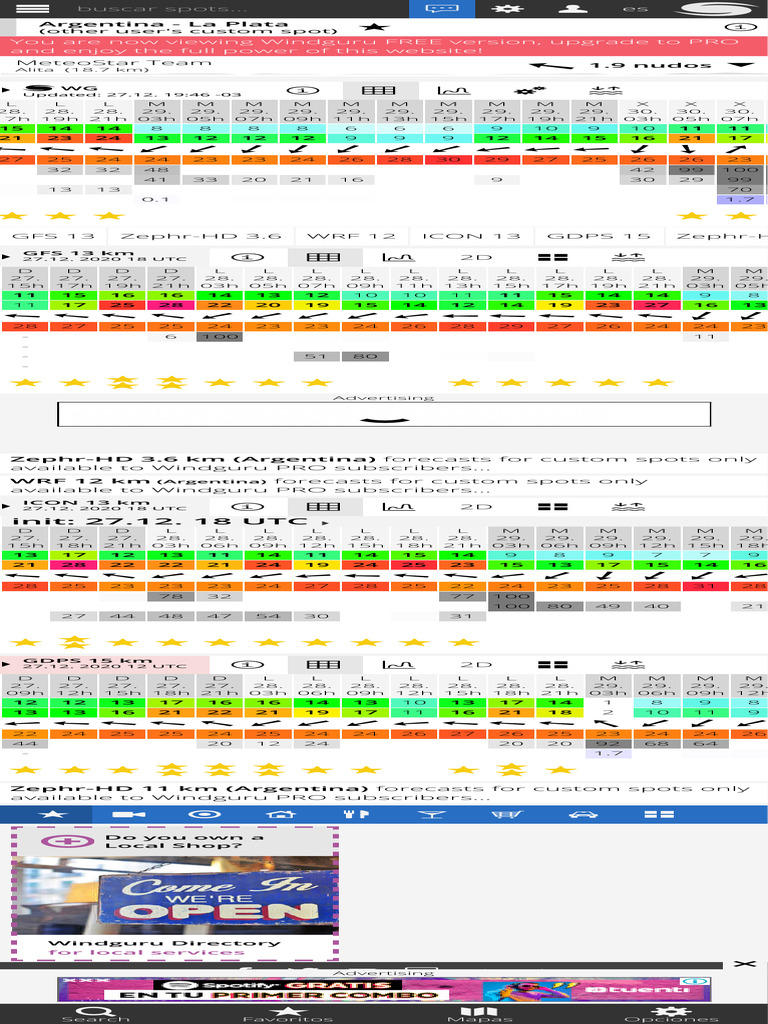Open grid layout icon for ICON 13 km
This screenshot has height=1024, width=768.
pyautogui.click(x=552, y=507)
